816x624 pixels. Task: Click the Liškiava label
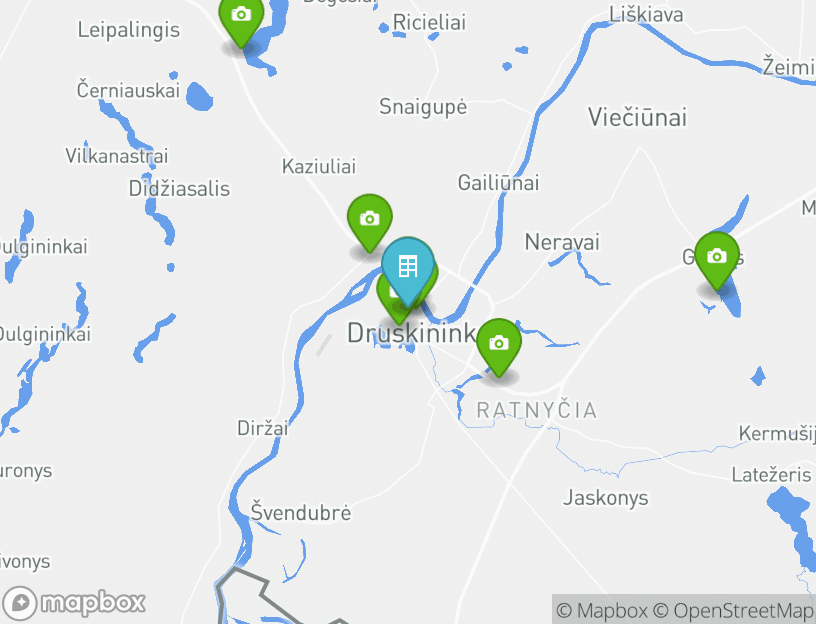[646, 15]
